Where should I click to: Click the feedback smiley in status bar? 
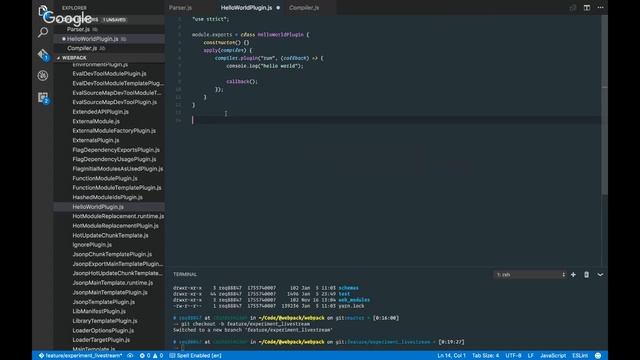click(x=598, y=356)
